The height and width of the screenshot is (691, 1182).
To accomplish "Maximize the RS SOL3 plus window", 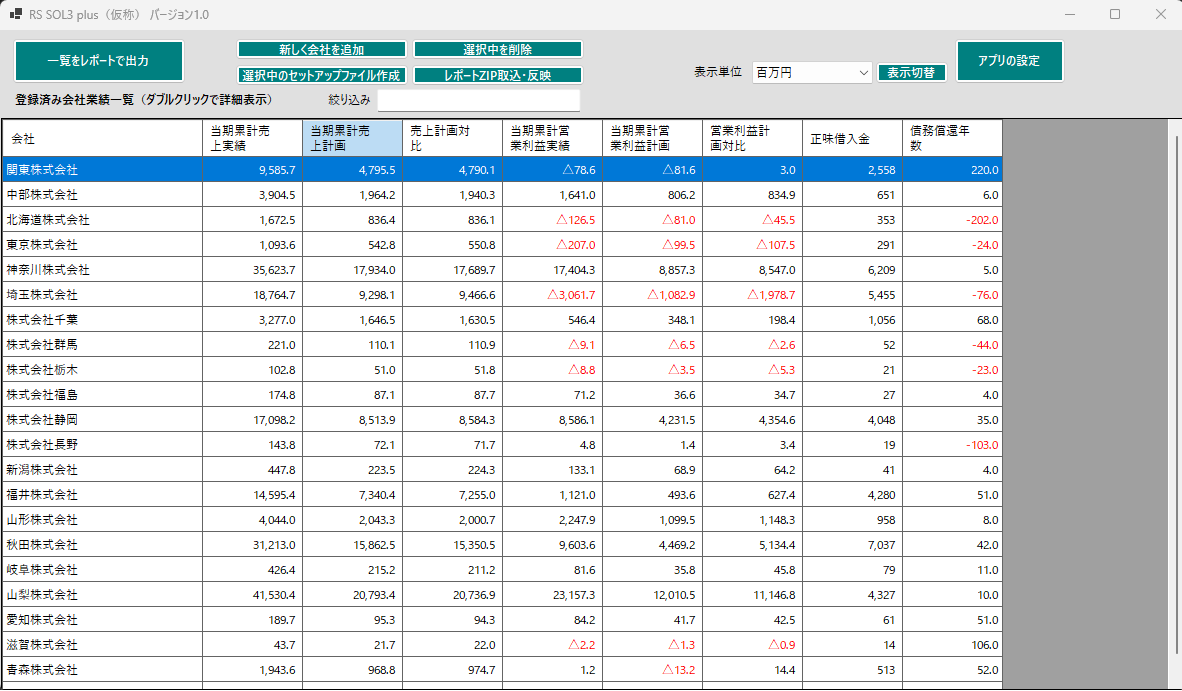I will tap(1115, 15).
